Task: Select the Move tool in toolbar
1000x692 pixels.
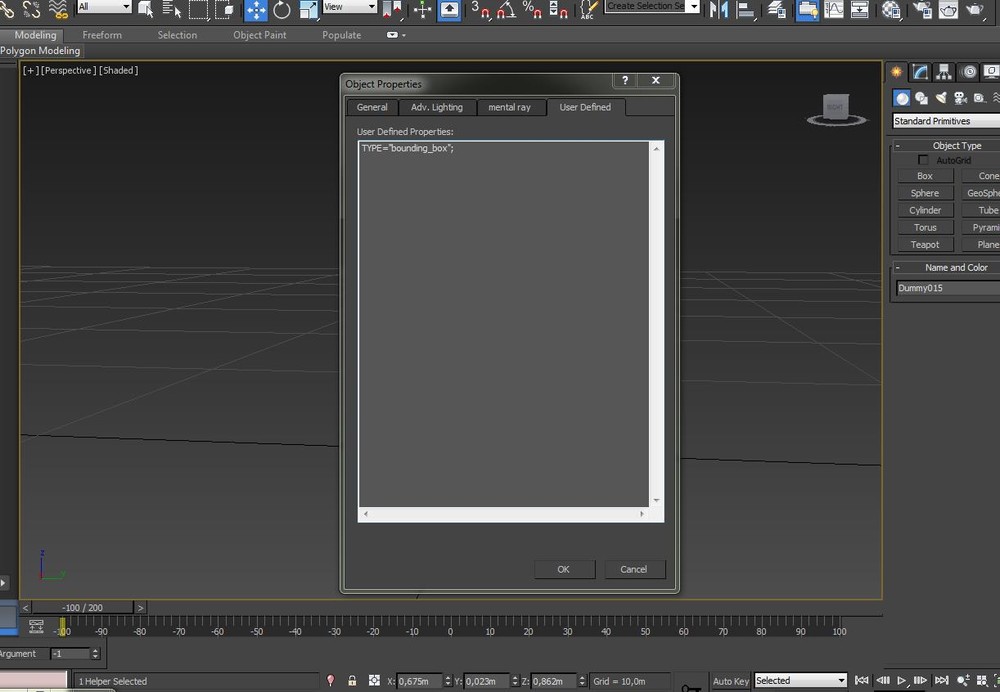Action: coord(256,10)
